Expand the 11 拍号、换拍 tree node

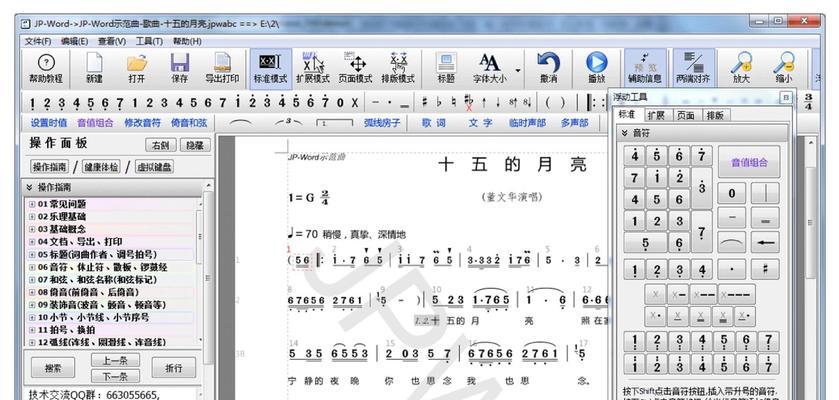coord(32,330)
